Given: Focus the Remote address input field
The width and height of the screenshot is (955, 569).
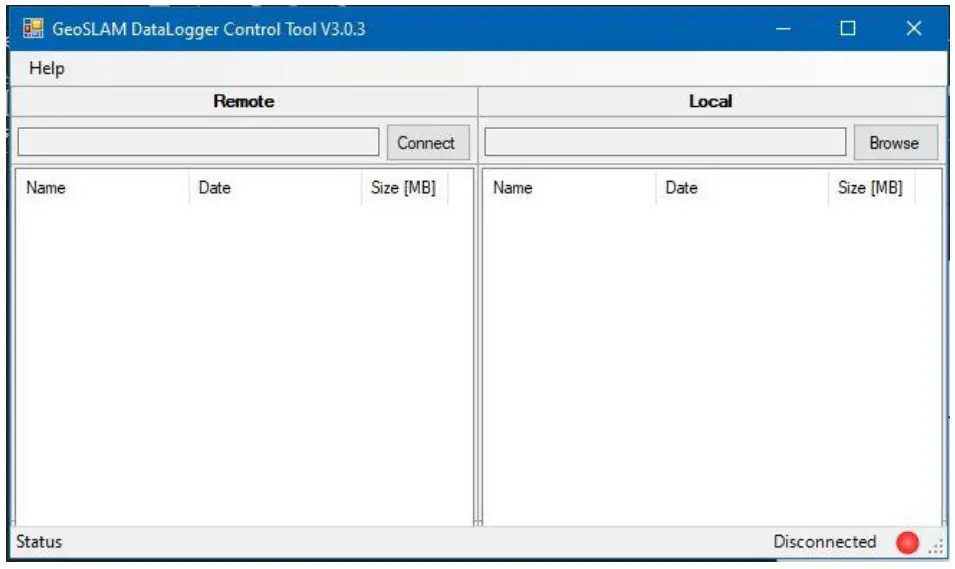Looking at the screenshot, I should (198, 142).
